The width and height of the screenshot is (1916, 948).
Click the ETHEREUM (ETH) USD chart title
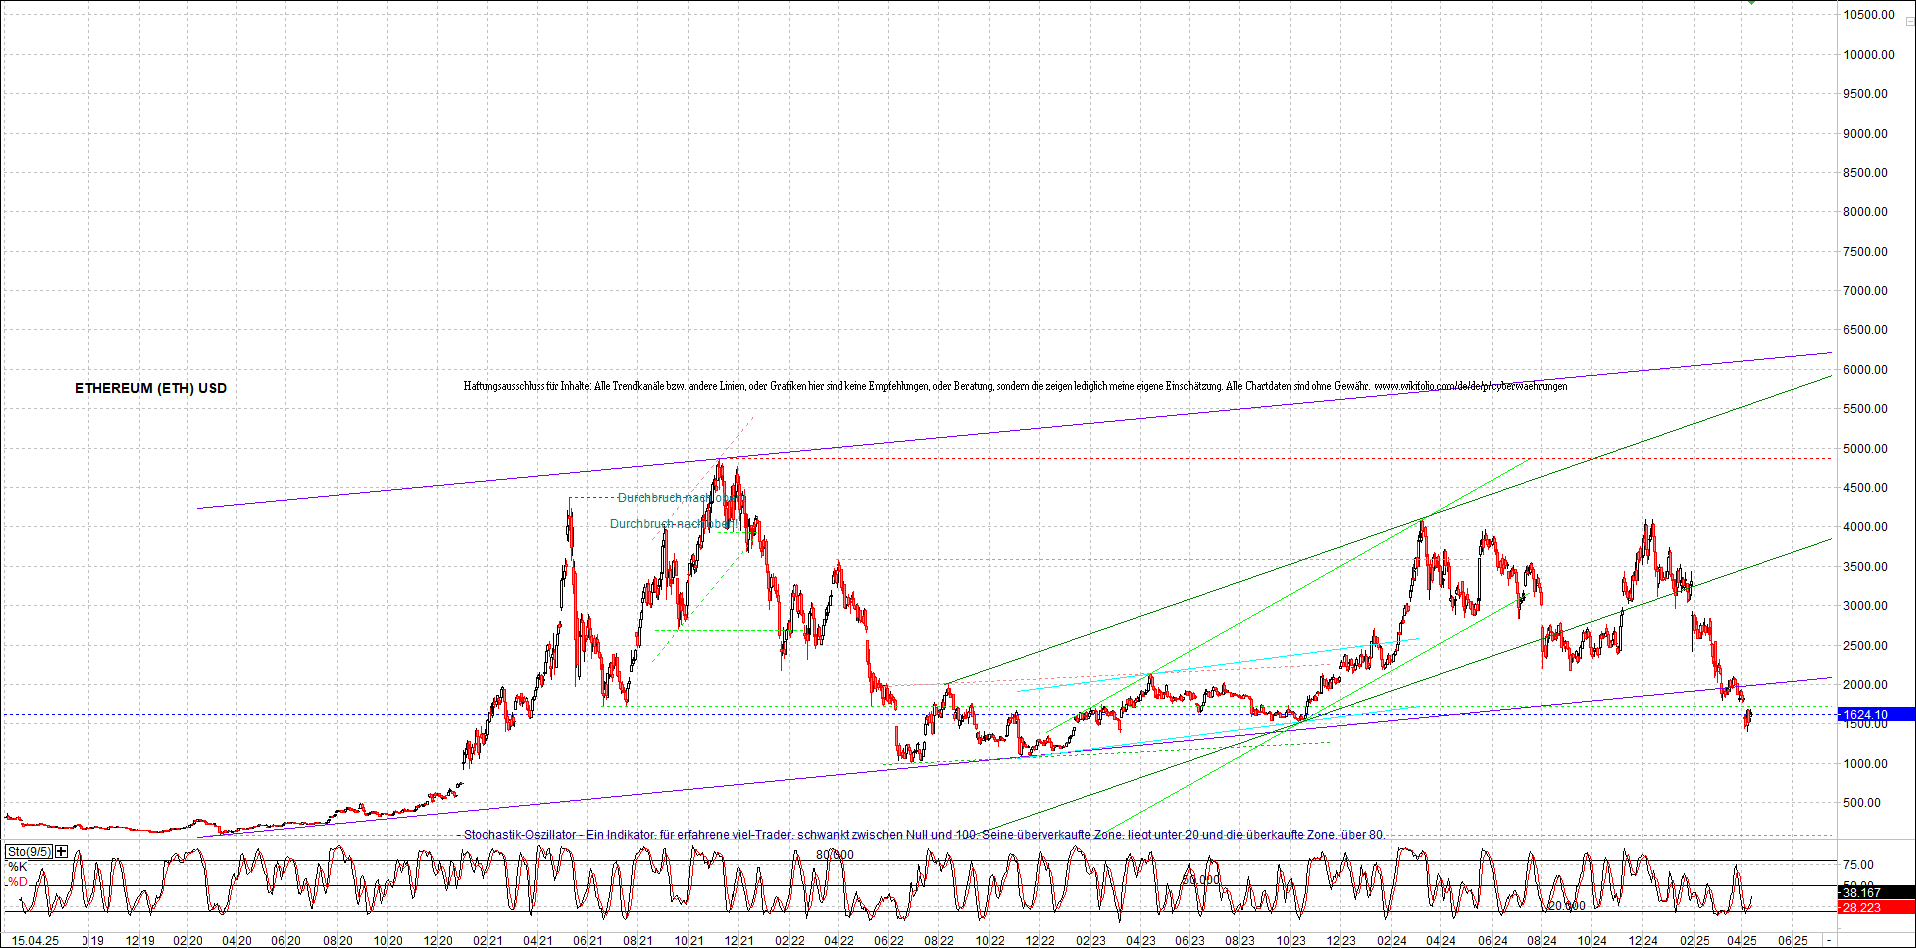pos(150,388)
